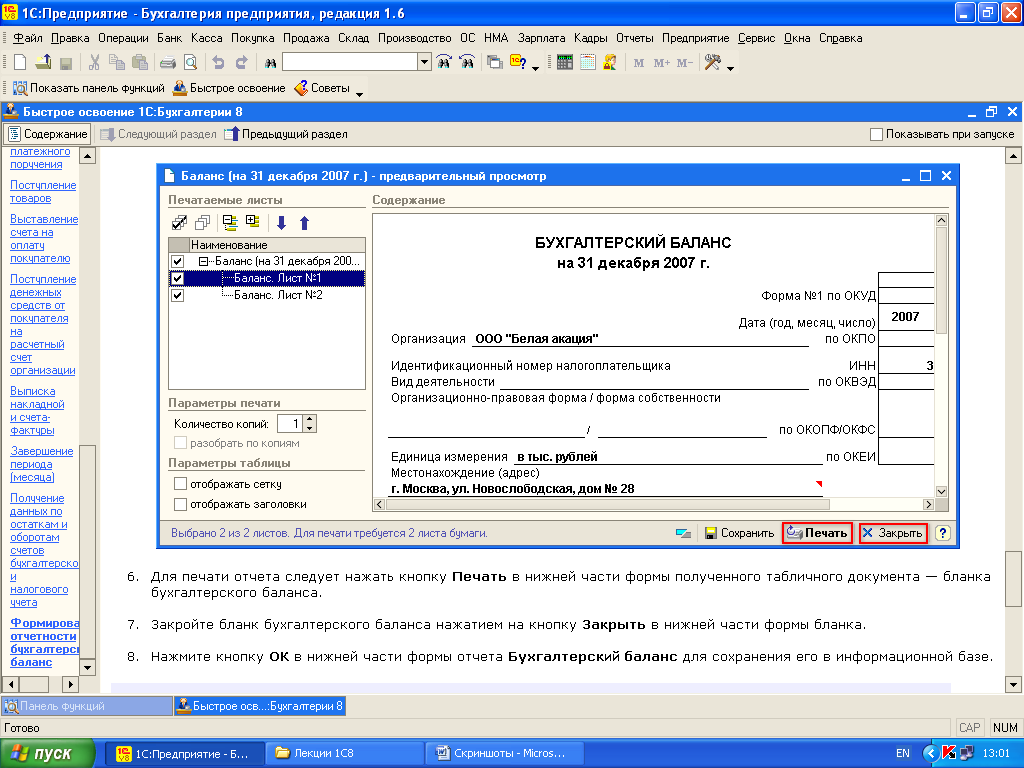Viewport: 1024px width, 768px height.
Task: Open dropdown arrow next to service tools icon
Action: 730,68
